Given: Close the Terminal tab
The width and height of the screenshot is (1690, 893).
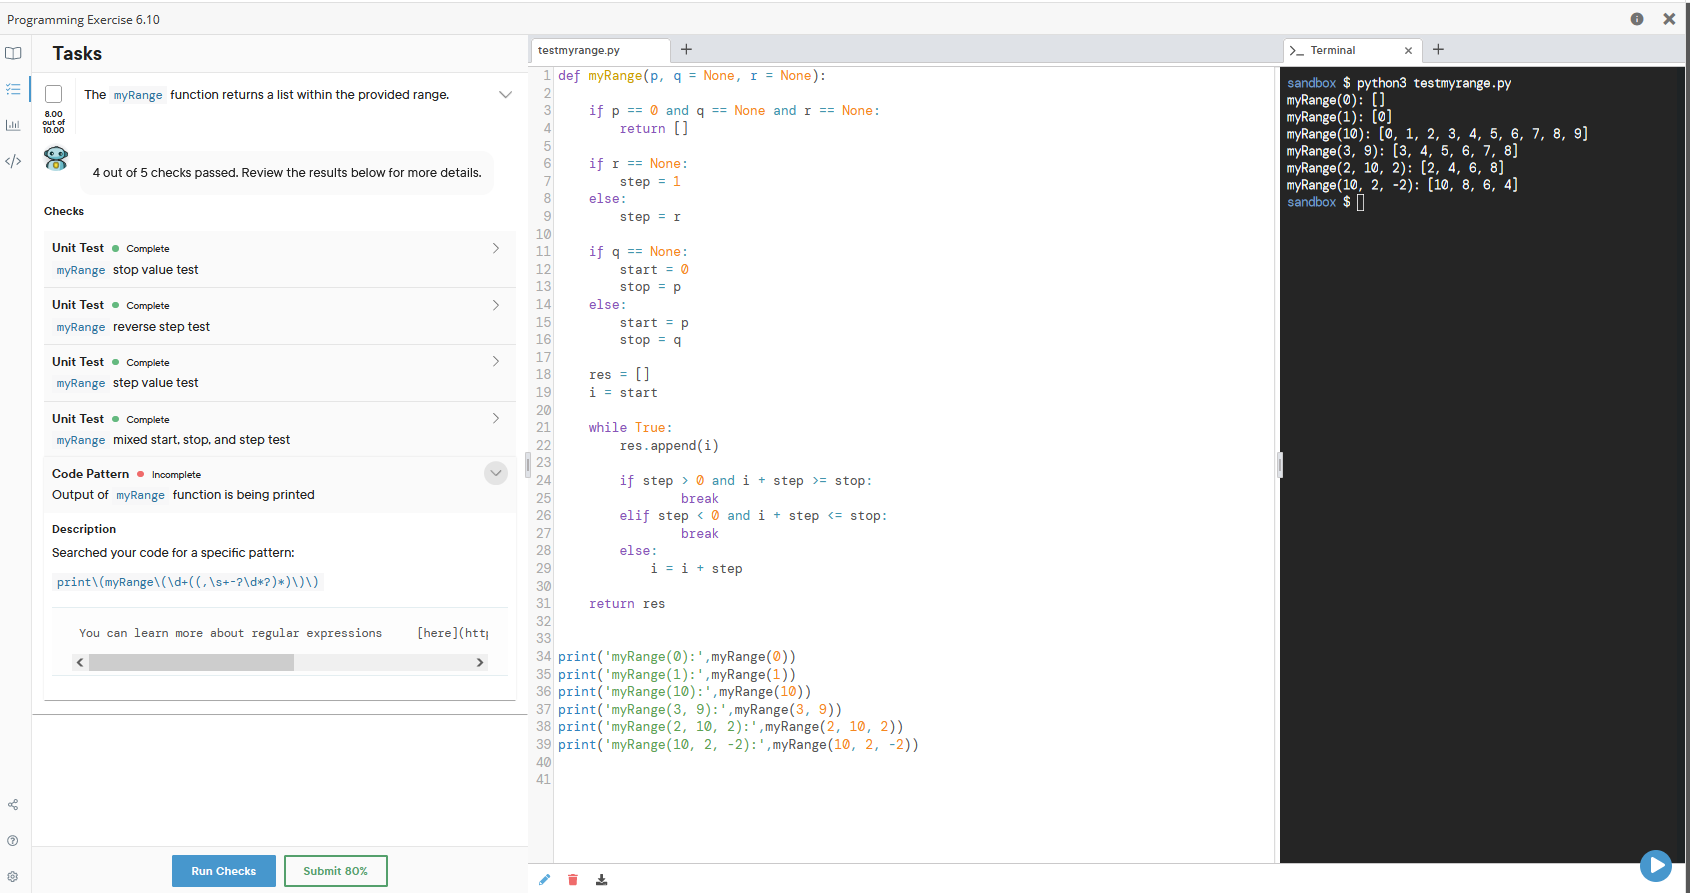Looking at the screenshot, I should [1408, 51].
